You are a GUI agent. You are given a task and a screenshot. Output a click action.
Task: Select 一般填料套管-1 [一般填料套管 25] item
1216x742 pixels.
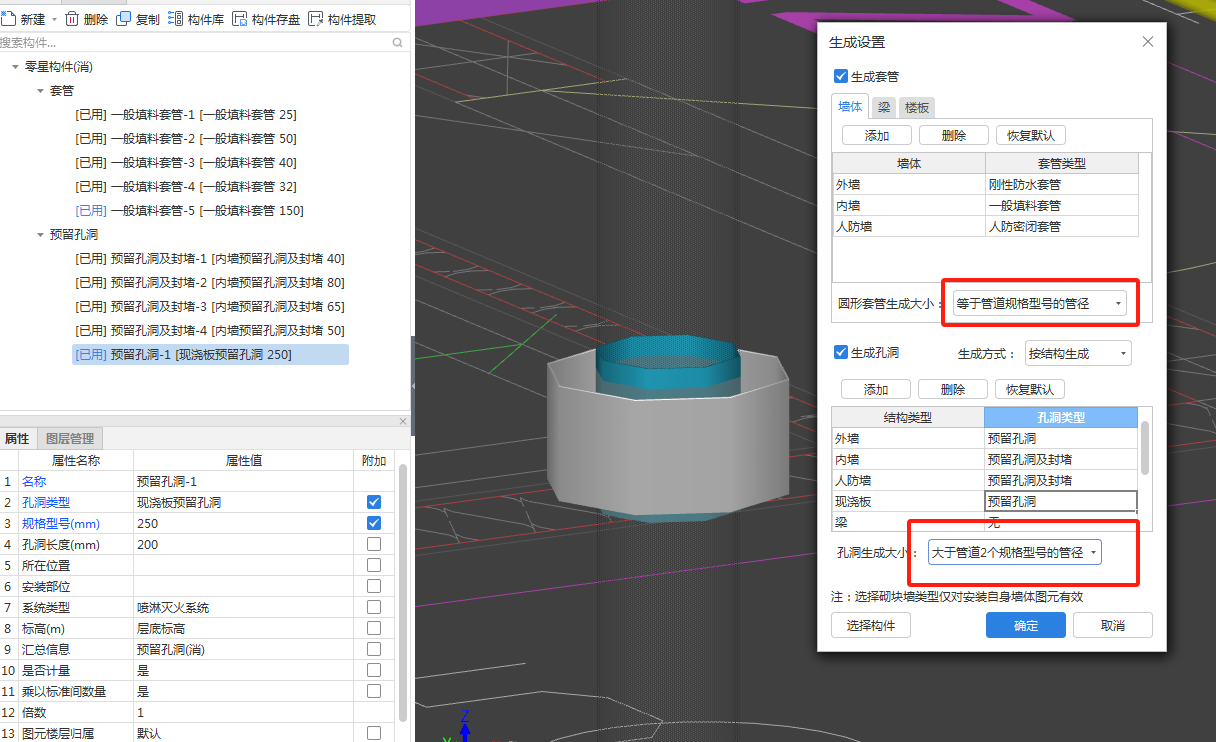pos(186,114)
